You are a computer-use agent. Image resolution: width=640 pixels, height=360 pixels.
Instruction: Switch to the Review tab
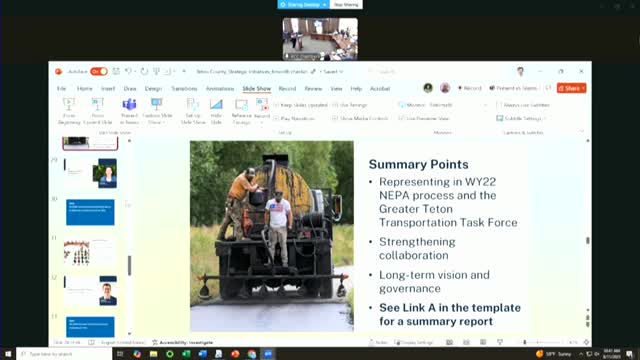313,89
